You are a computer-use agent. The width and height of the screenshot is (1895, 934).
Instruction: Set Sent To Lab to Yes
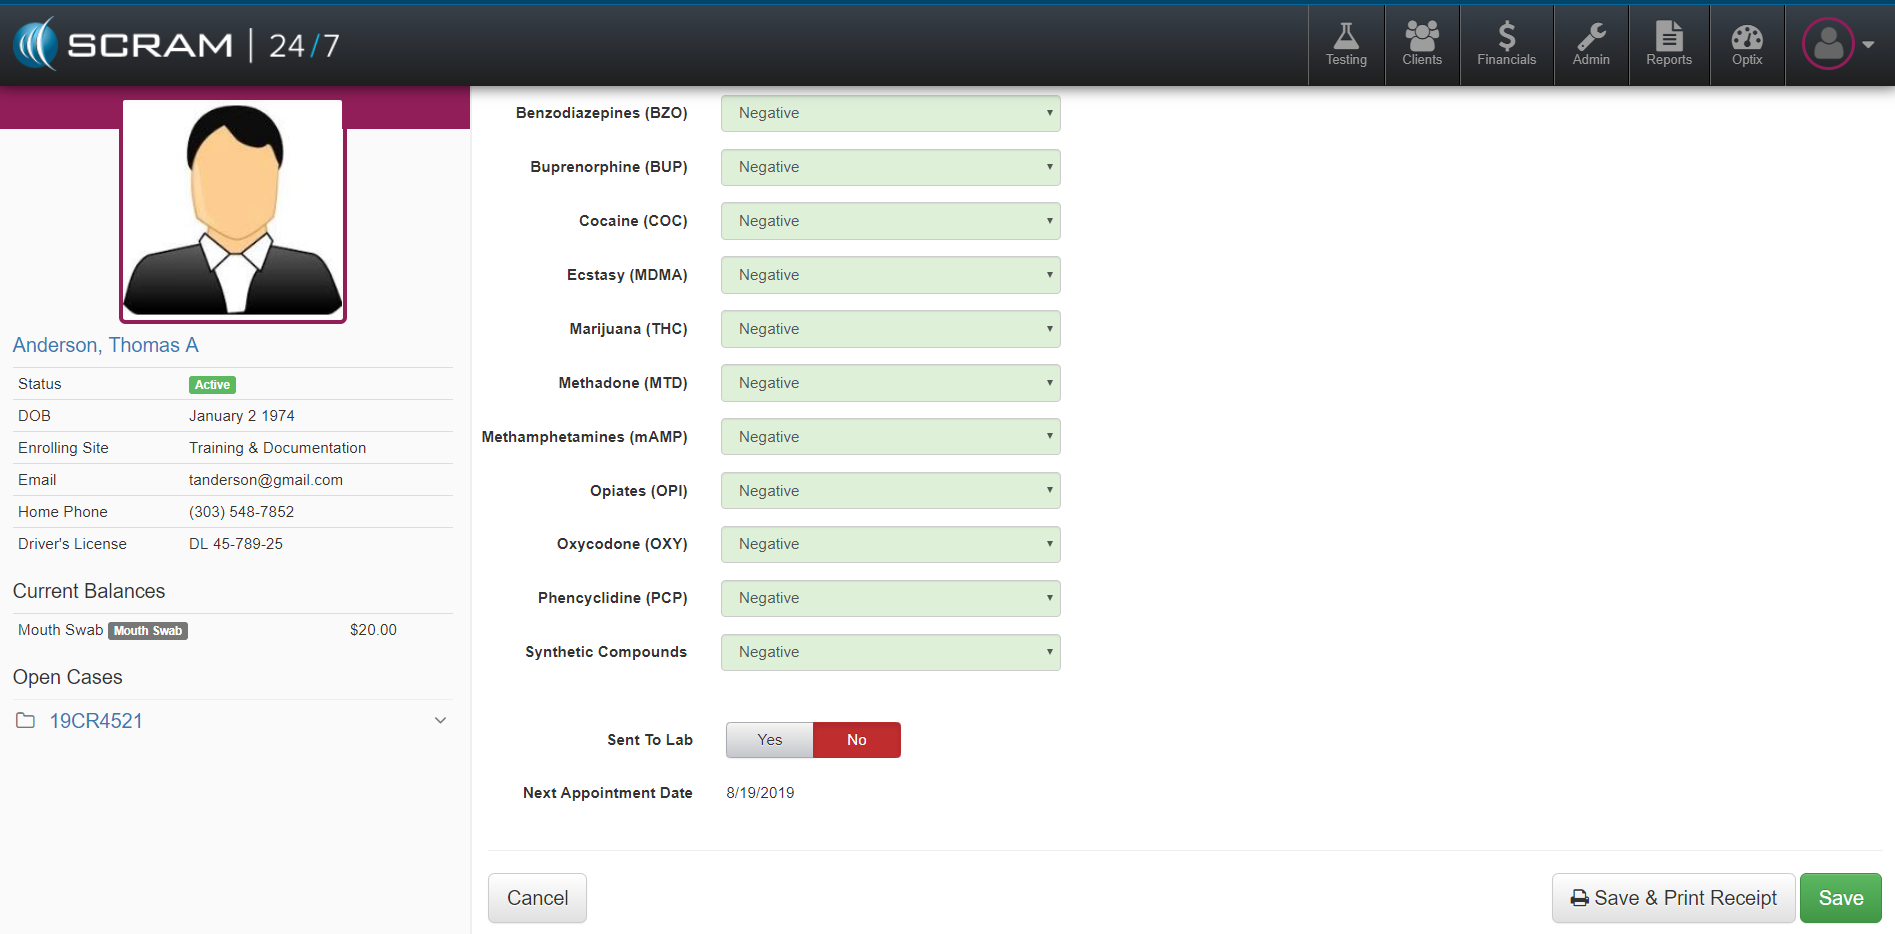769,740
